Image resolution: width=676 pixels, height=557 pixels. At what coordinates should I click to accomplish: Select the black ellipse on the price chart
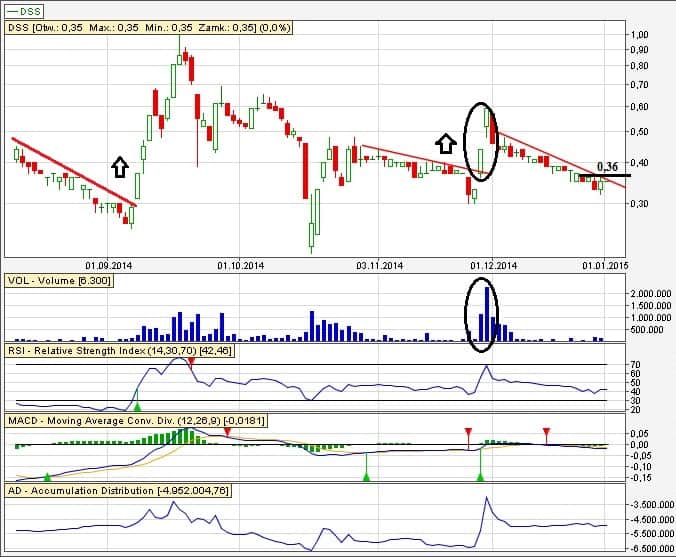pyautogui.click(x=481, y=140)
